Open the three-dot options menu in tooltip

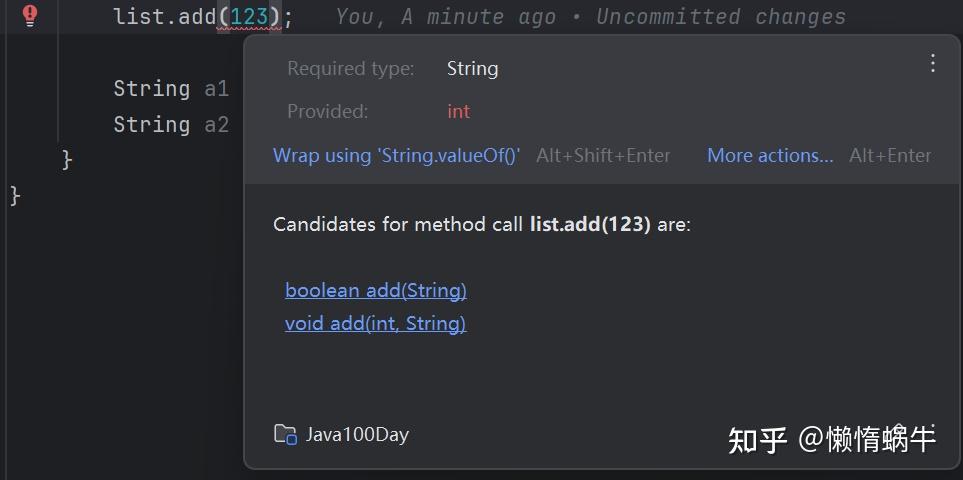point(933,64)
